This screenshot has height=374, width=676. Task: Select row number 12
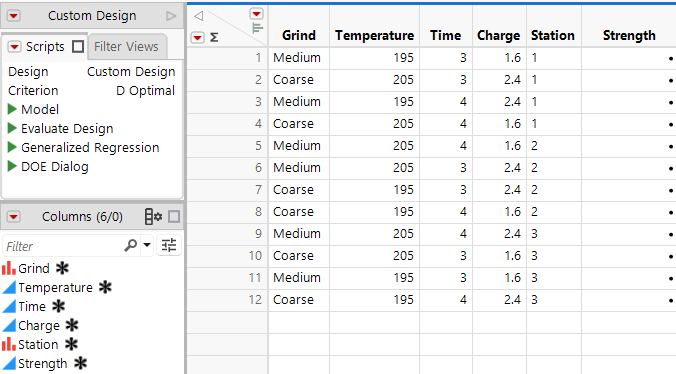coord(228,299)
